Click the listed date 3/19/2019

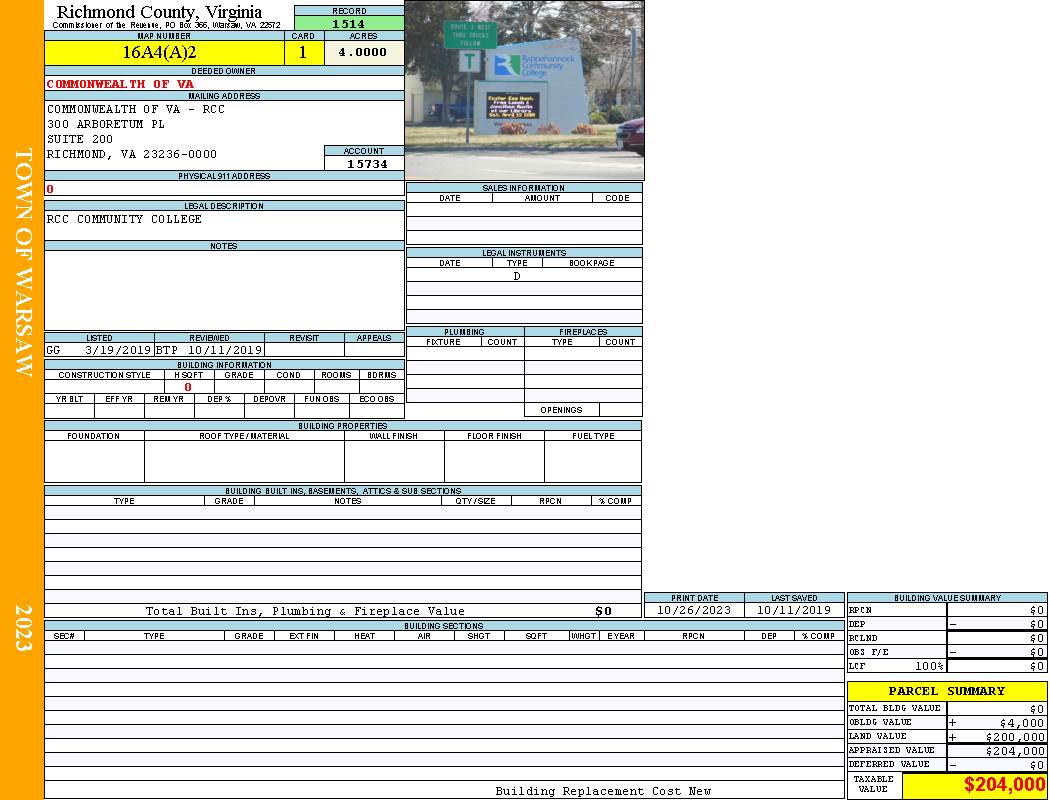(x=118, y=350)
